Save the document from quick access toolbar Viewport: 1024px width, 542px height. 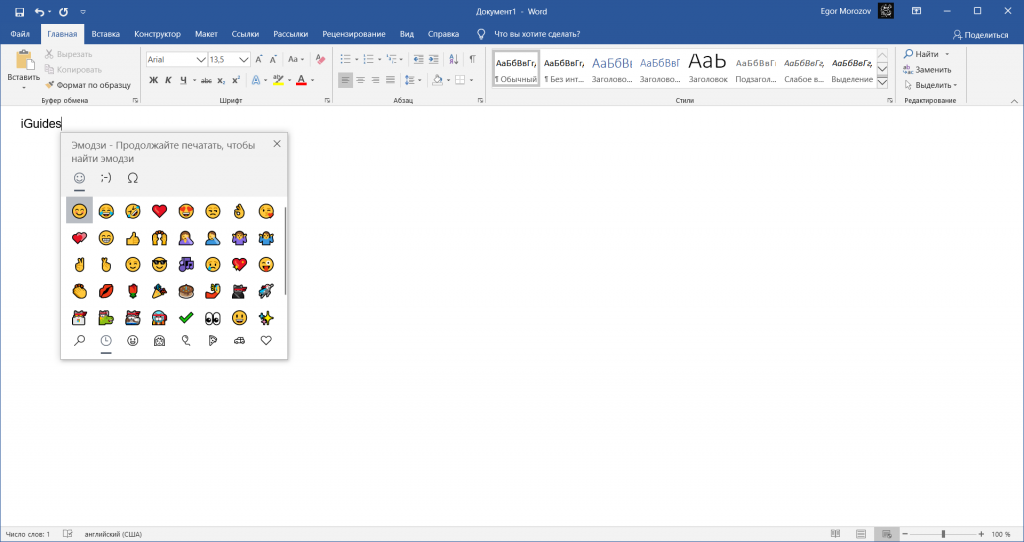19,12
